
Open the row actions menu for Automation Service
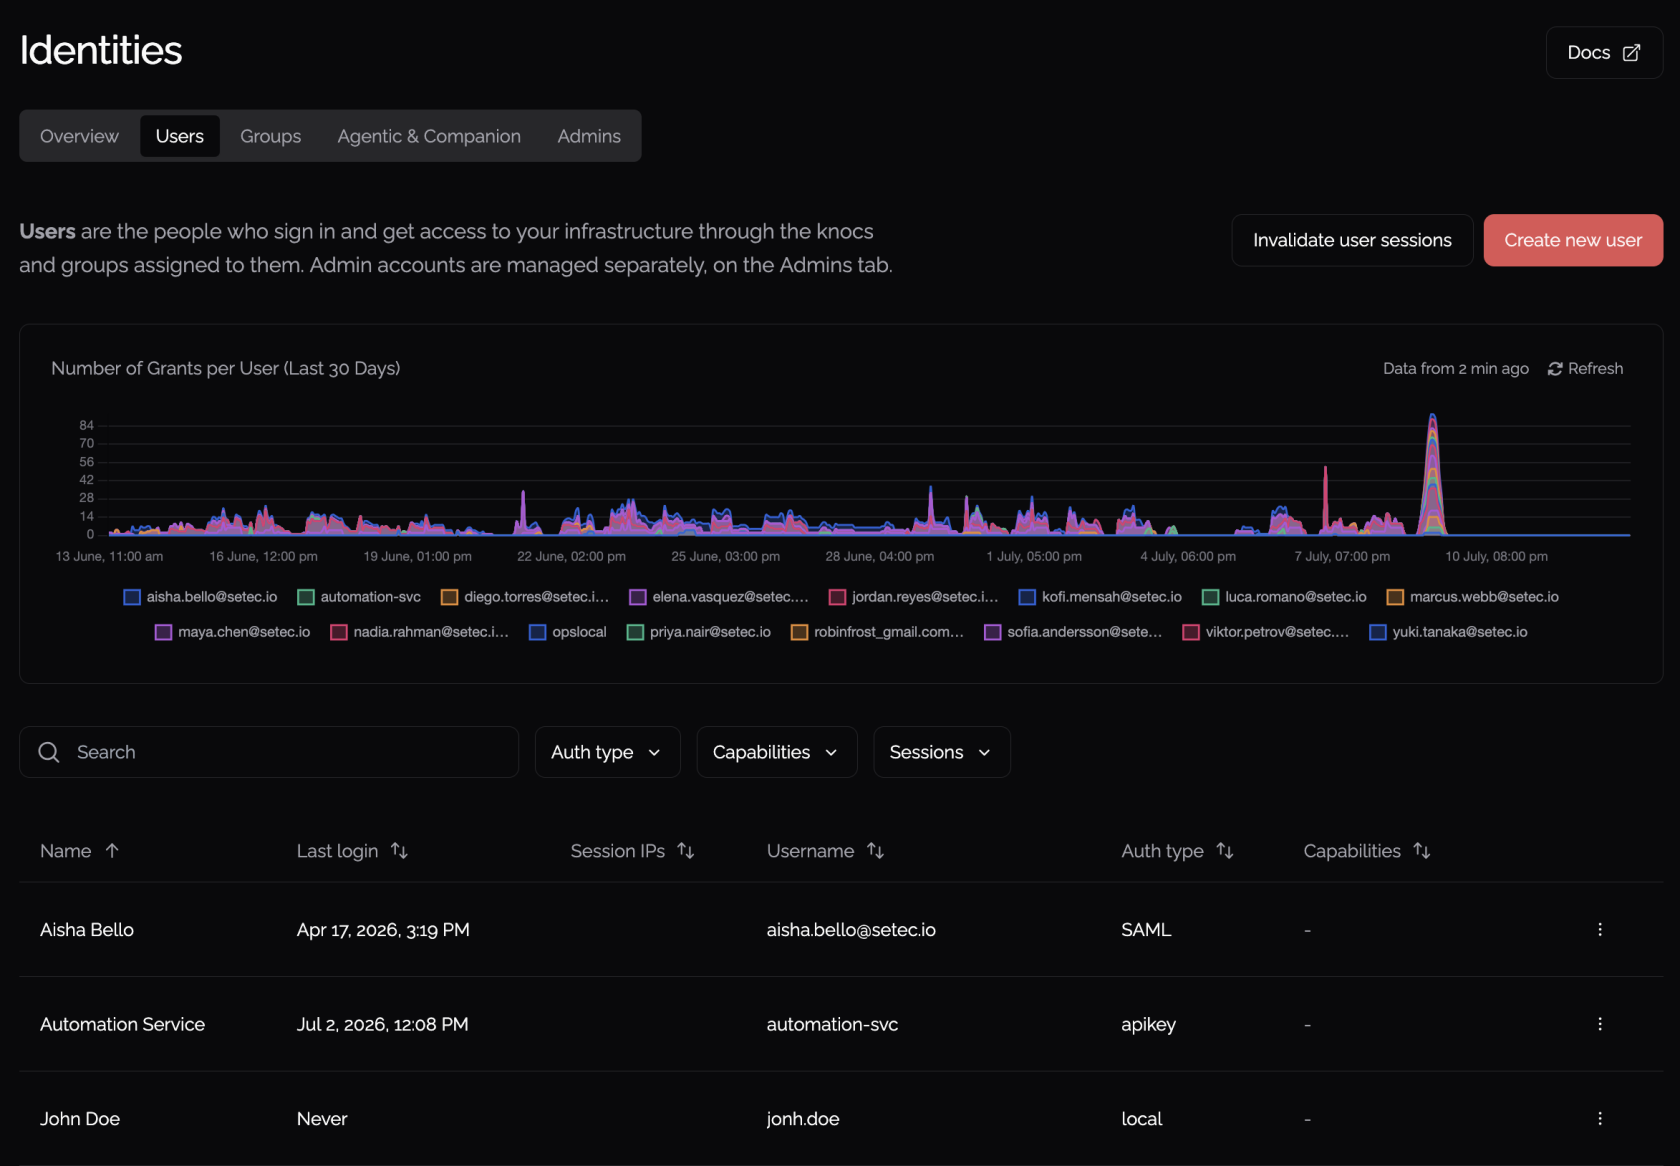point(1600,1024)
